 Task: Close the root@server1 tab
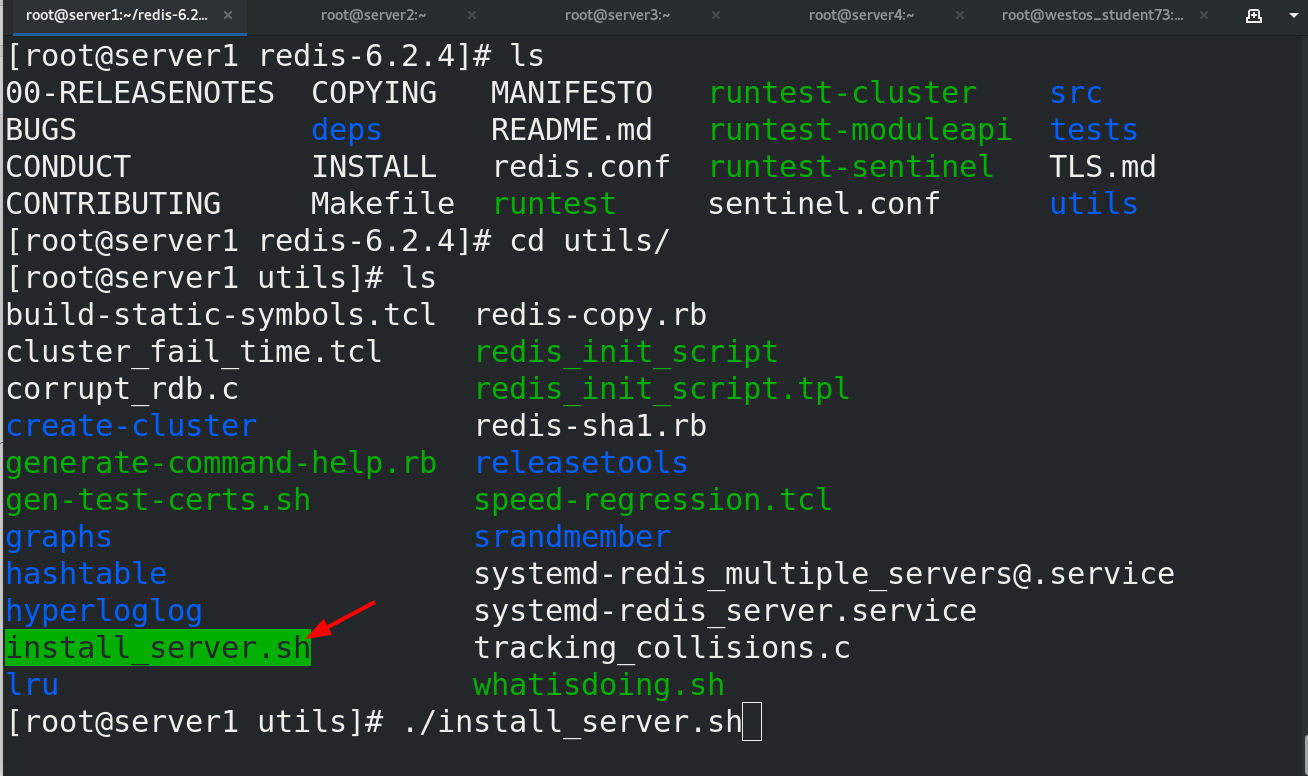(x=229, y=15)
